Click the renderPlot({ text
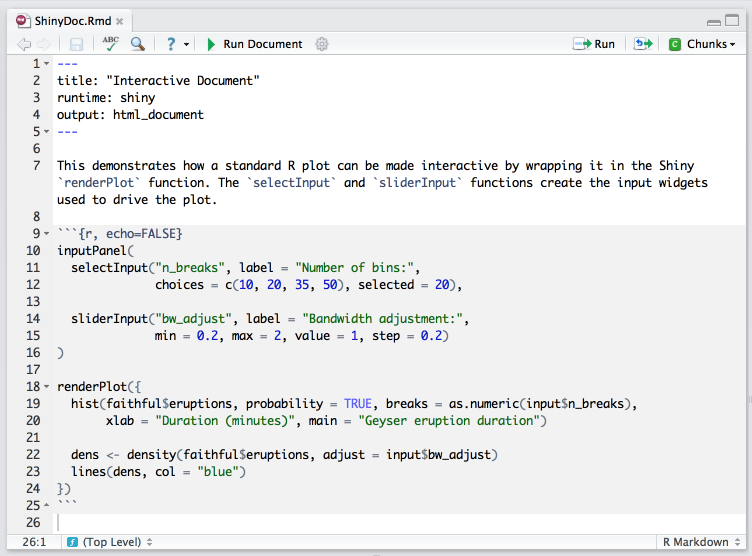 99,387
